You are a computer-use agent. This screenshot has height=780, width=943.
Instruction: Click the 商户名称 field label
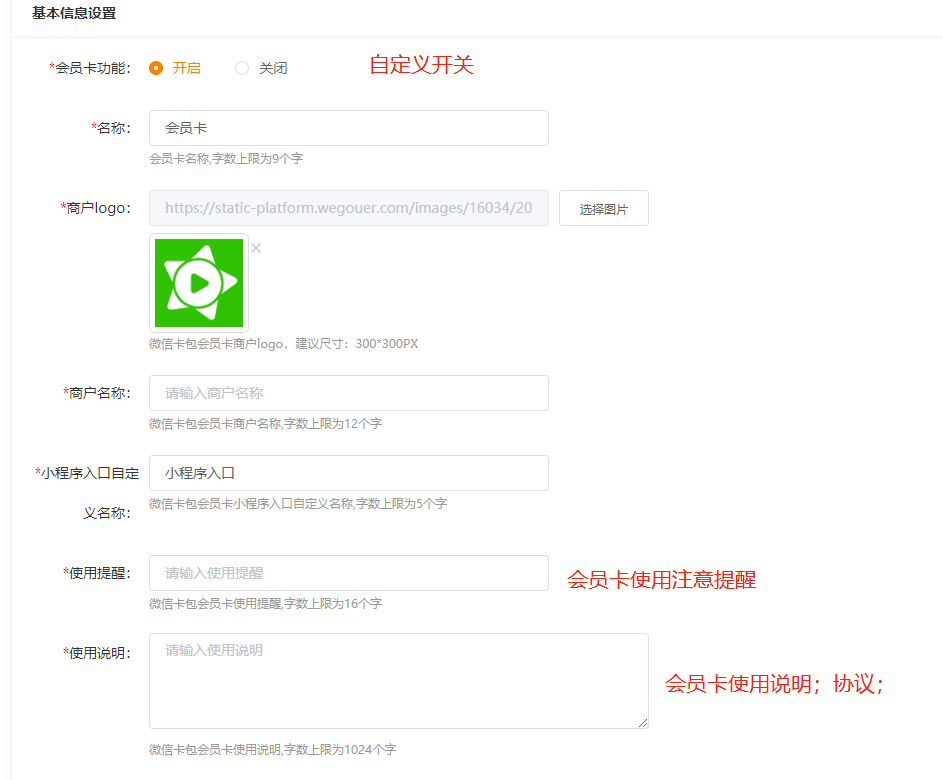97,393
